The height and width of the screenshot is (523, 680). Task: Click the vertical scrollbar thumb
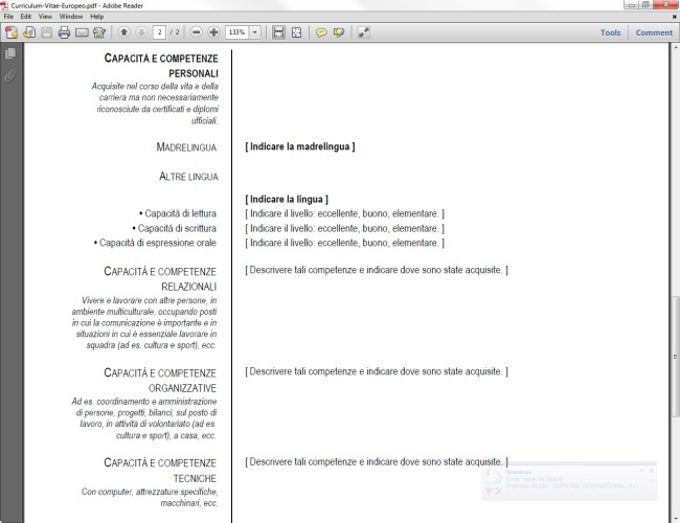click(x=675, y=356)
